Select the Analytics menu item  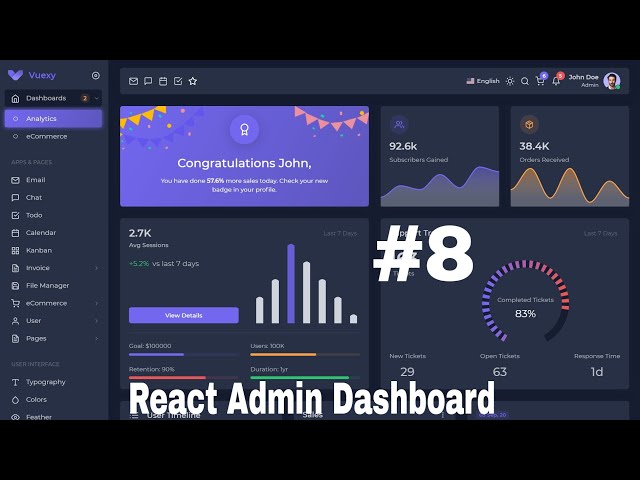[53, 118]
